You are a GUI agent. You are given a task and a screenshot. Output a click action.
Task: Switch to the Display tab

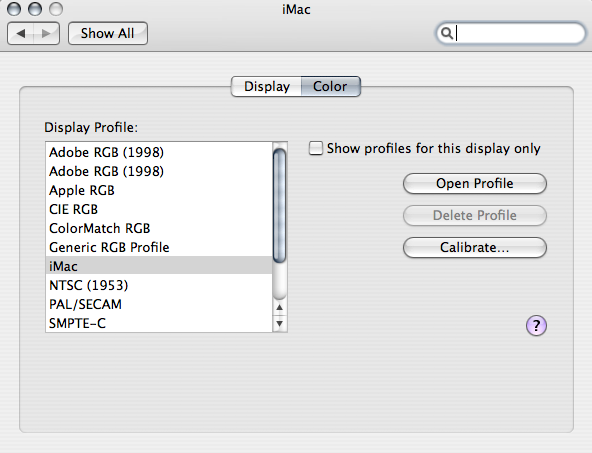[267, 86]
